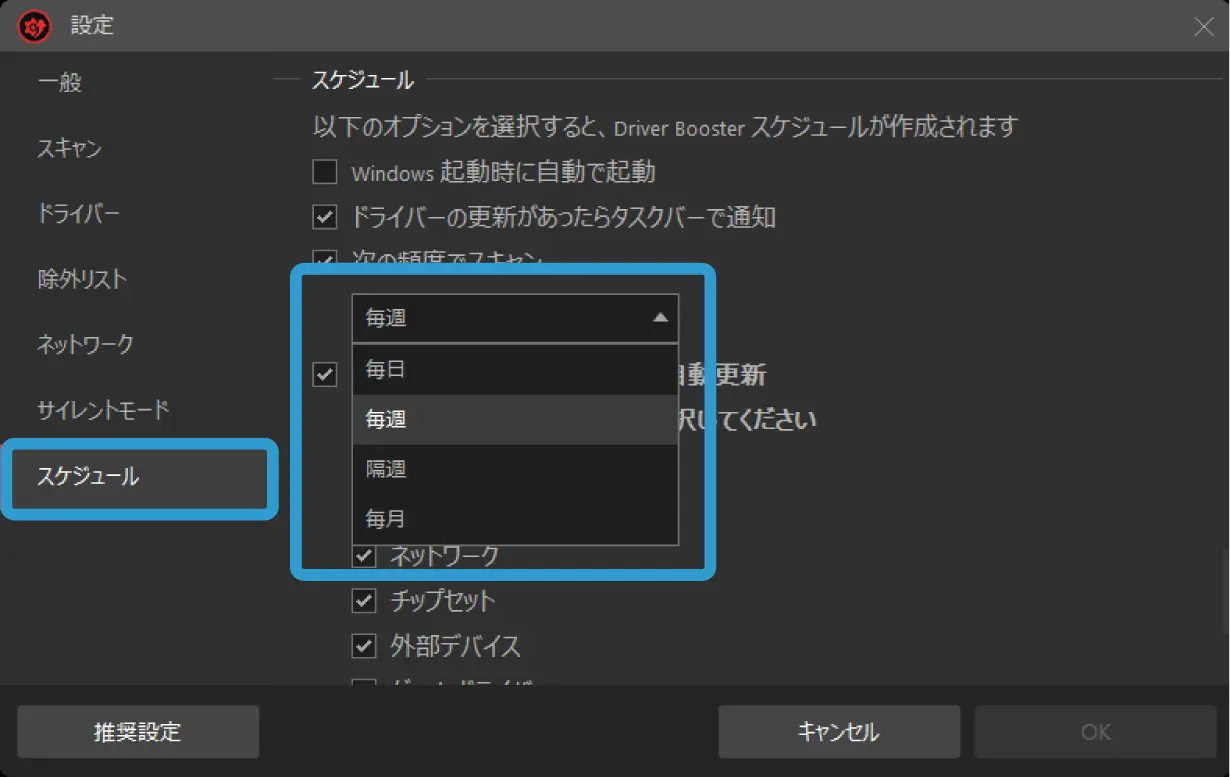Toggle ドライバーの更新があったらタスクバーで通知 checkbox

tap(324, 217)
